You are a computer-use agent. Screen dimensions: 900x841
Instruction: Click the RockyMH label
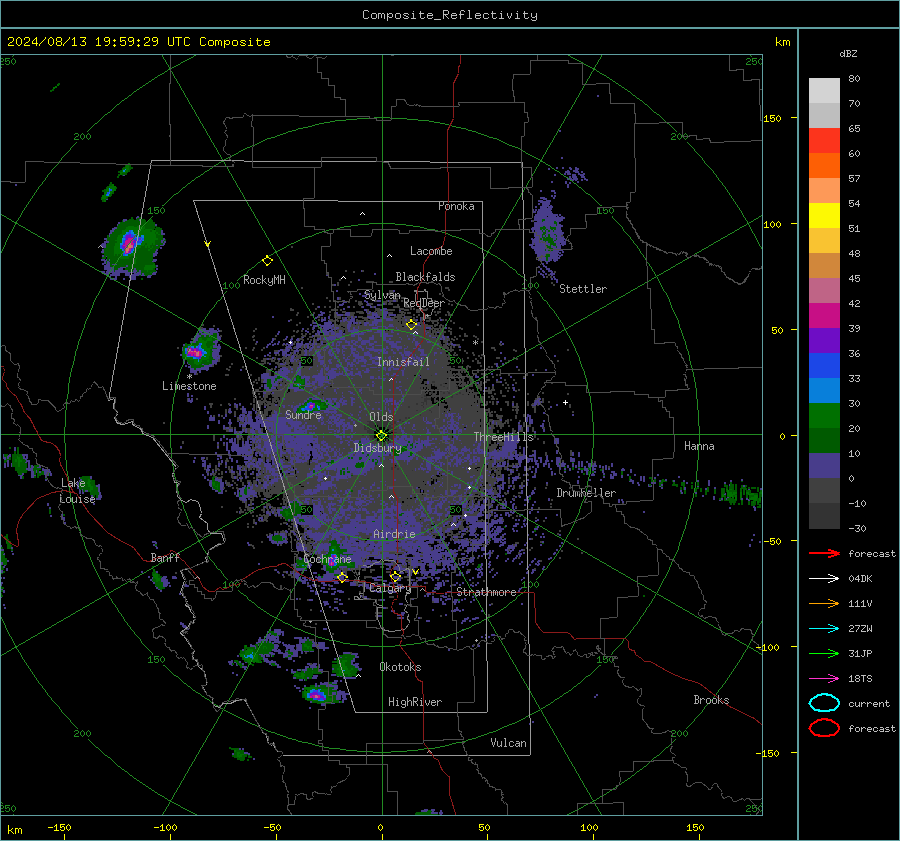264,280
